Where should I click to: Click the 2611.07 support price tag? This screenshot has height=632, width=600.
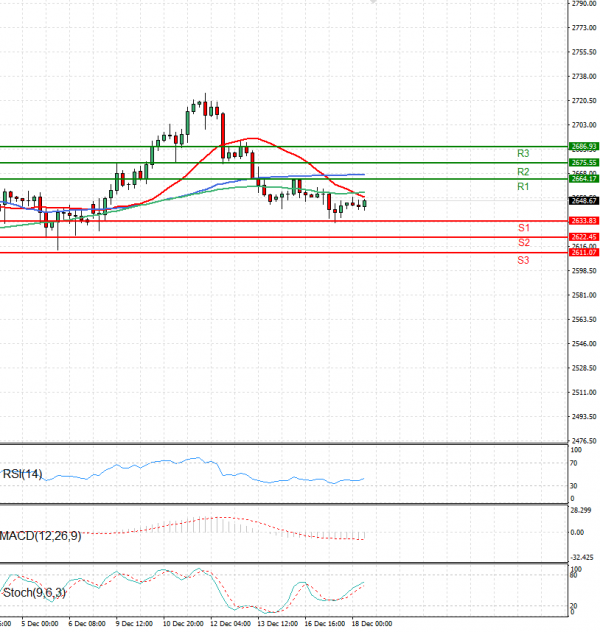pos(584,253)
